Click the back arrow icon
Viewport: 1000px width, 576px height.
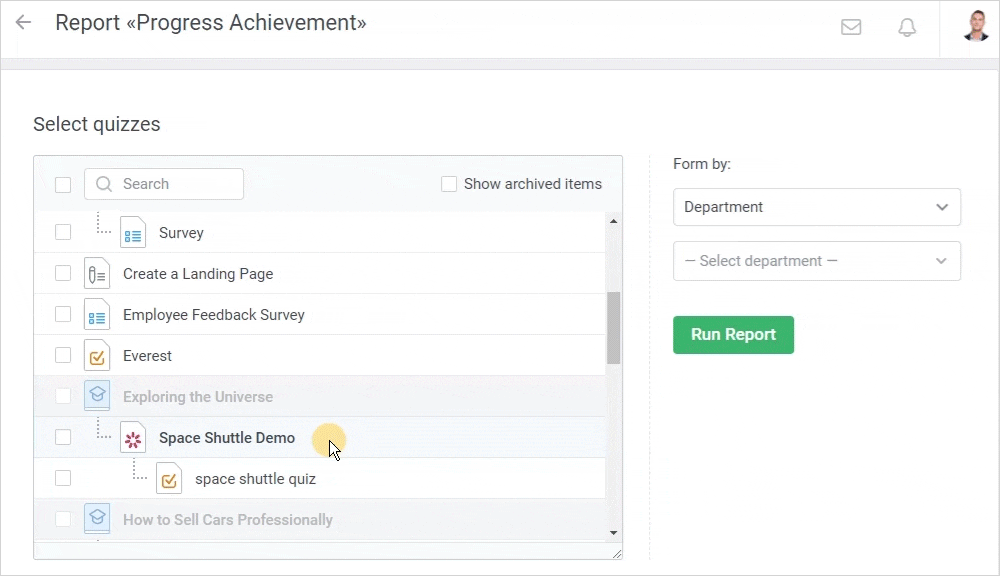23,22
